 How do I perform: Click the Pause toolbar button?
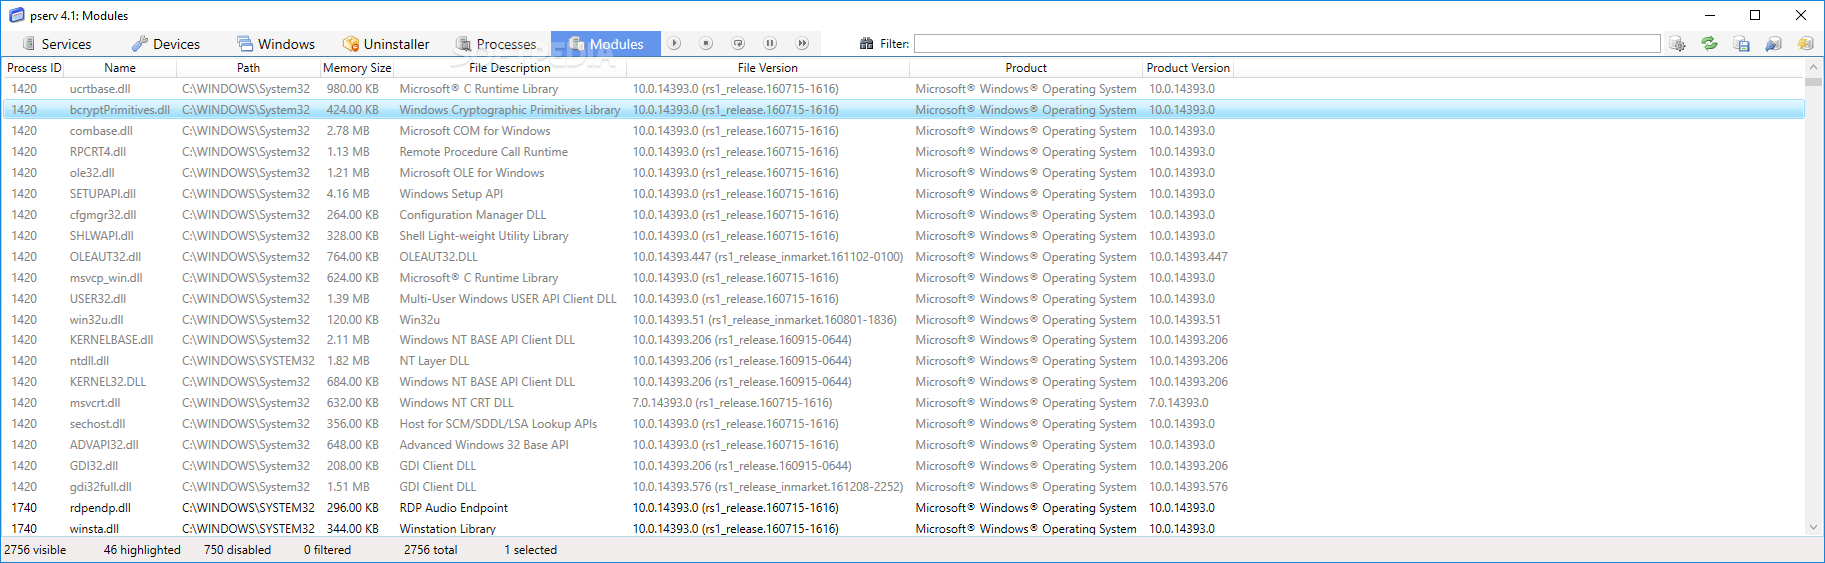pos(771,44)
